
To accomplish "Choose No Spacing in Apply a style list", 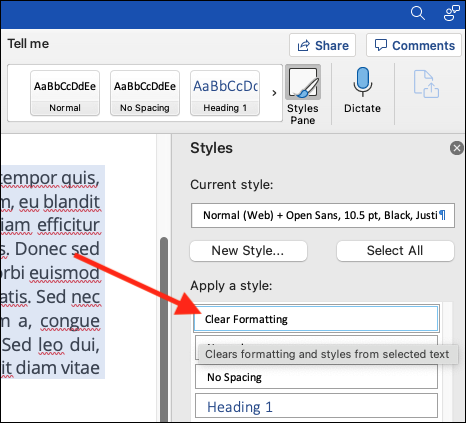I will click(316, 377).
